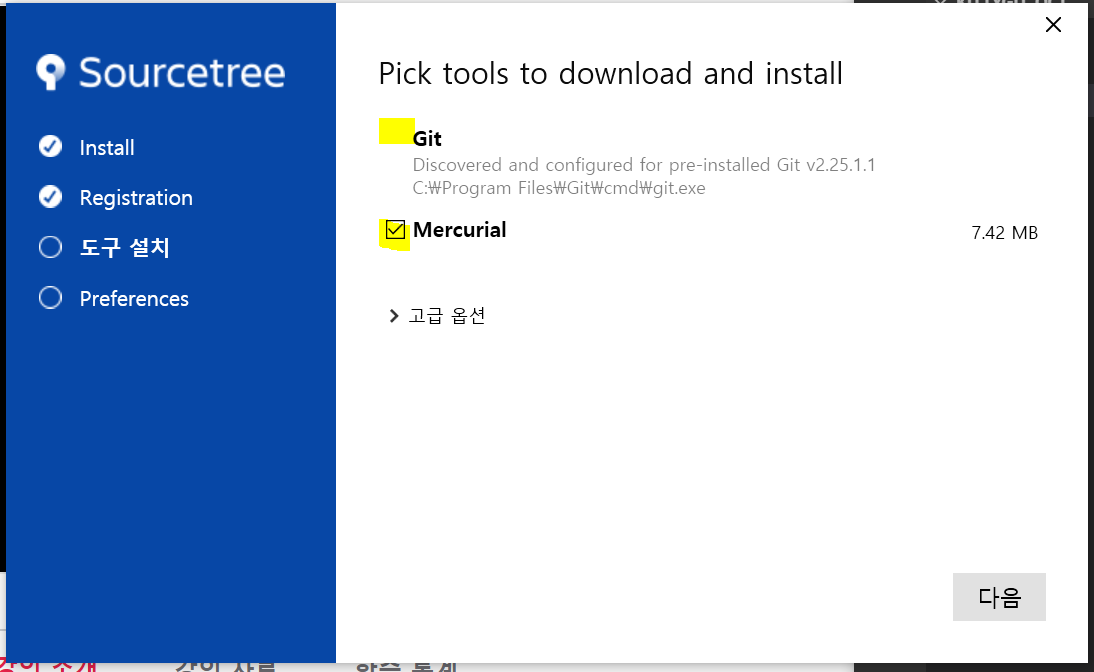Click the Git tool name
Image resolution: width=1094 pixels, height=672 pixels.
(427, 138)
